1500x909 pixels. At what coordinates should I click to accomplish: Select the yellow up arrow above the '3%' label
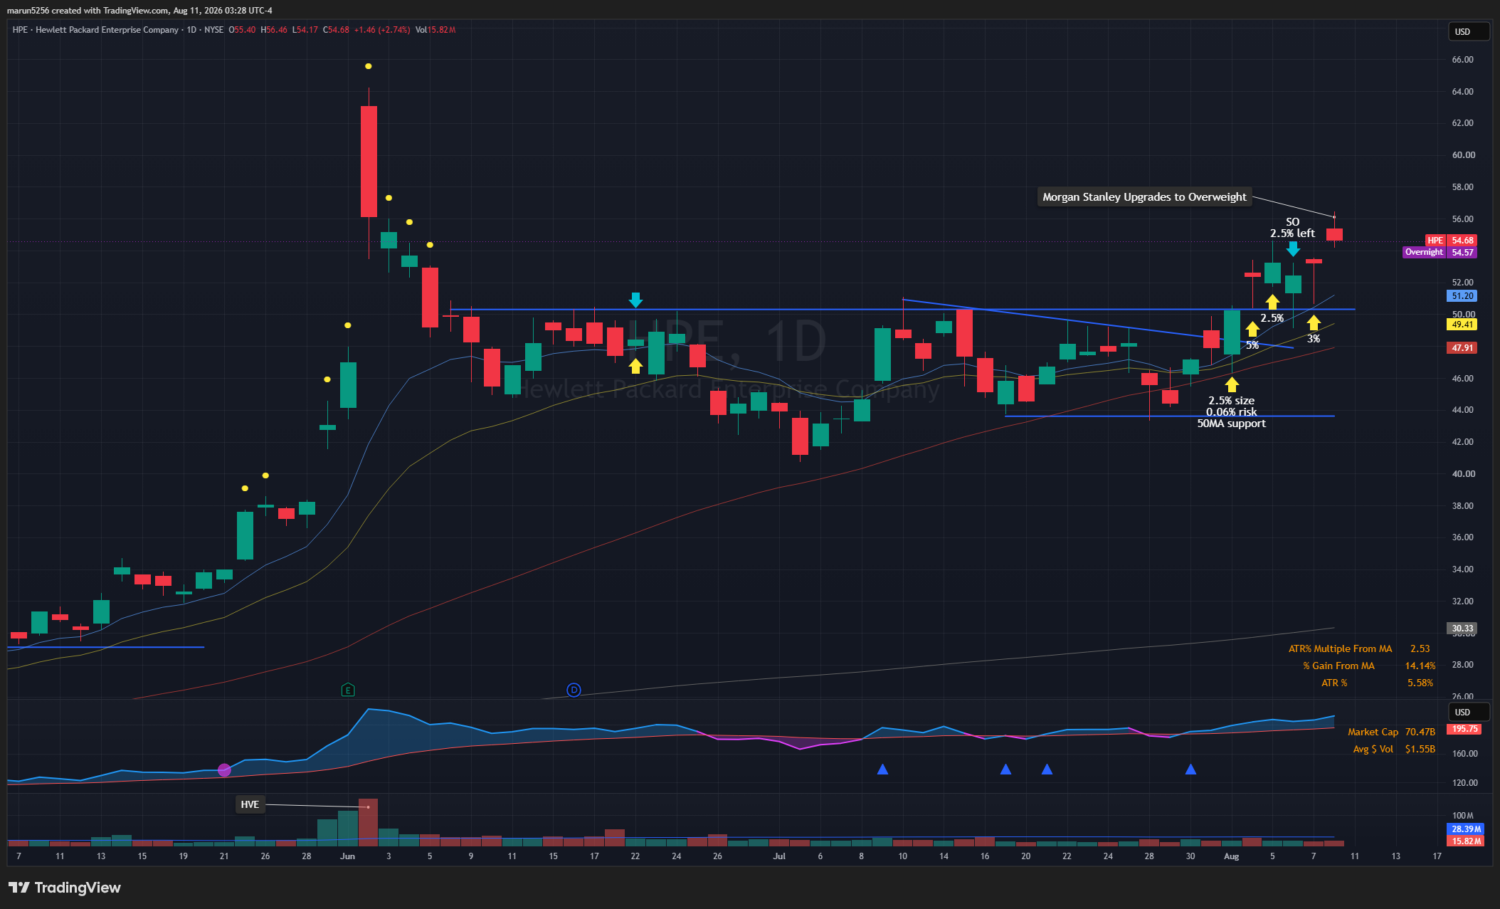(1314, 323)
